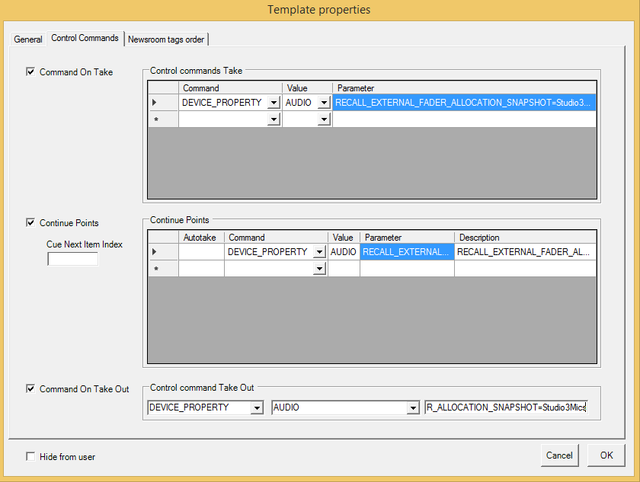
Task: Click the Description cell in Continue Points
Action: pyautogui.click(x=524, y=252)
